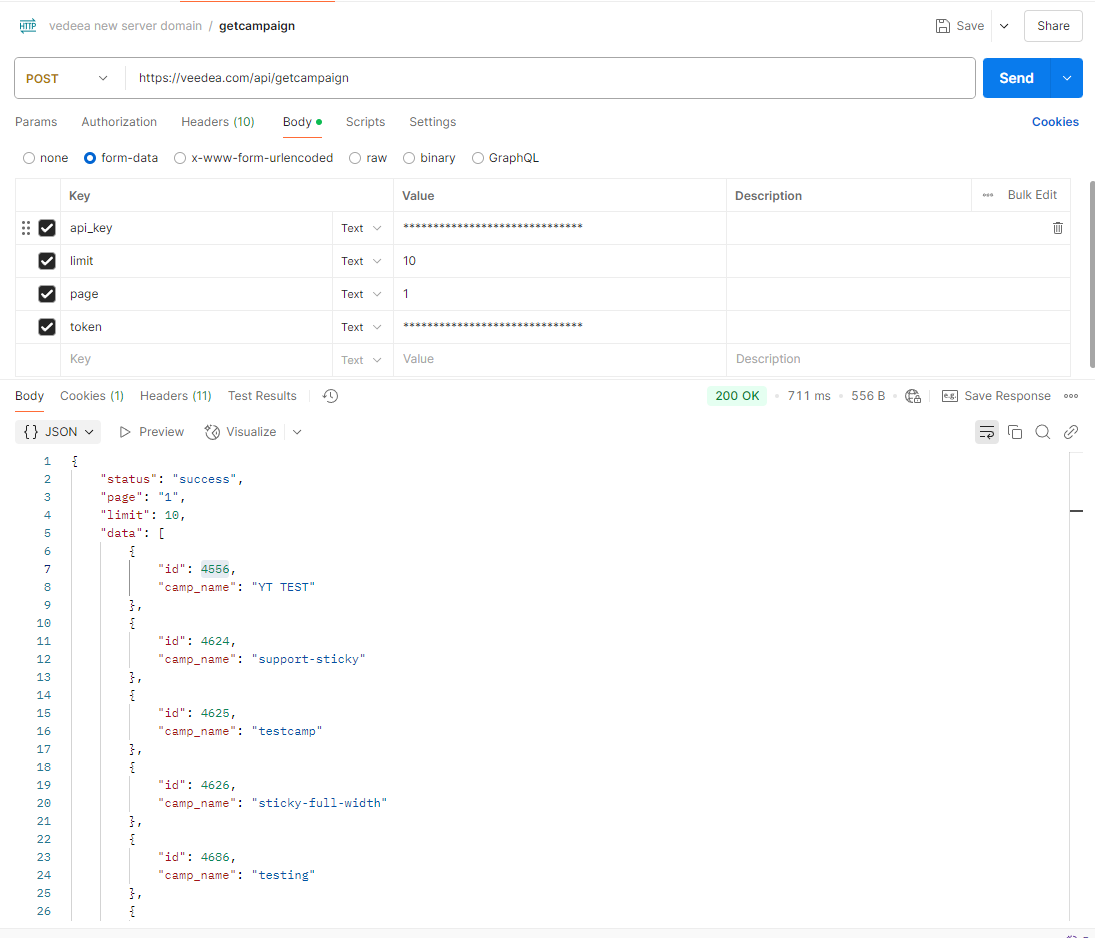Click the link icon in response toolbar

[x=1071, y=432]
